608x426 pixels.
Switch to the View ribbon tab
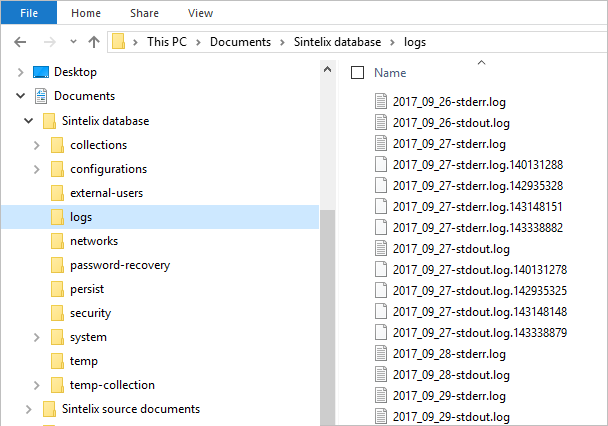[200, 13]
